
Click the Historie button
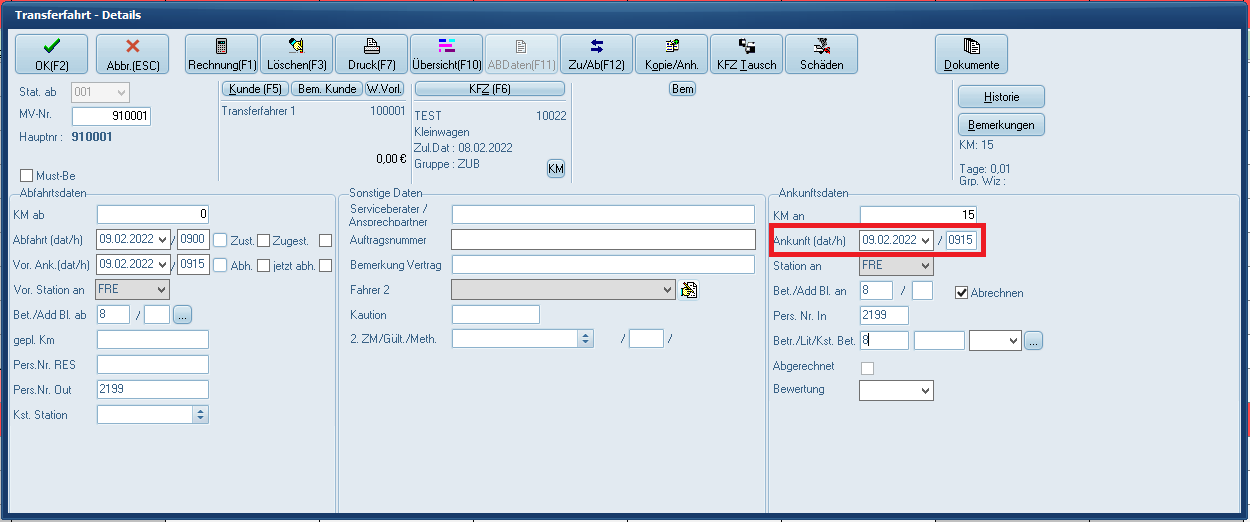point(1001,97)
